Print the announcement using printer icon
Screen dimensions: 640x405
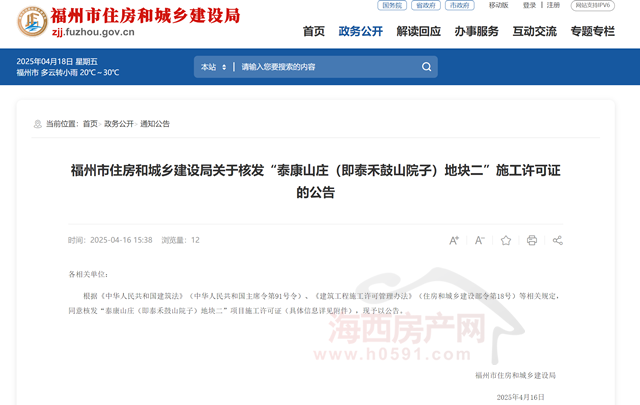pos(532,240)
